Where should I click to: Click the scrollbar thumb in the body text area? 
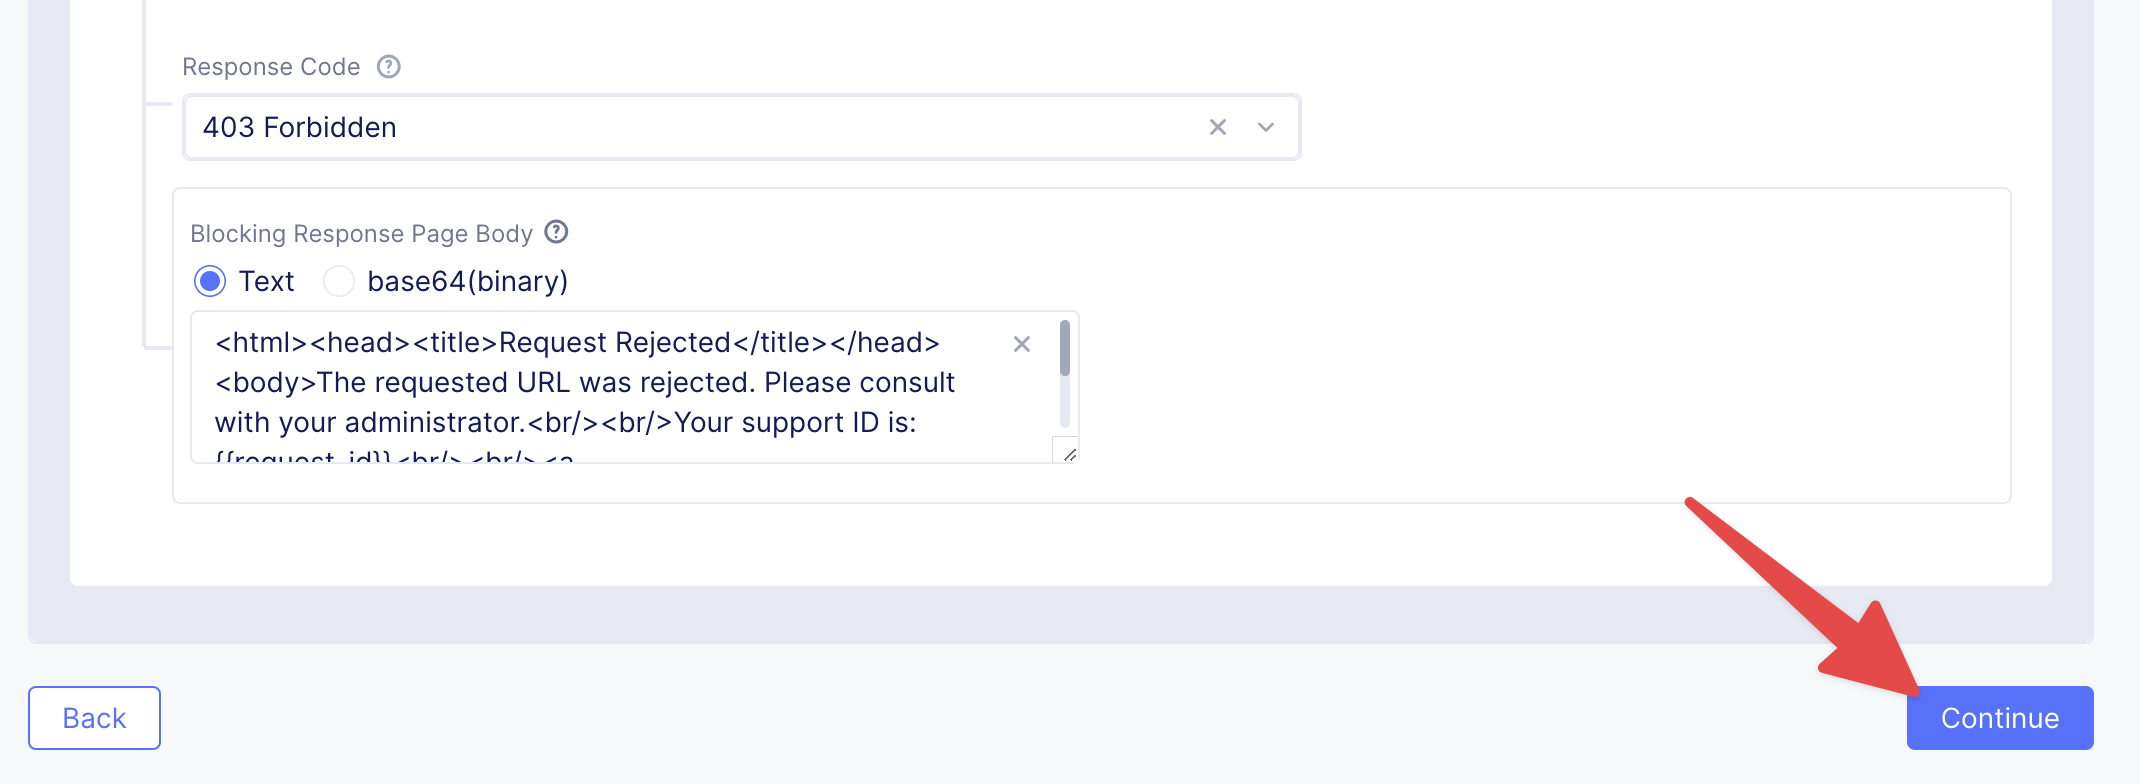tap(1065, 348)
